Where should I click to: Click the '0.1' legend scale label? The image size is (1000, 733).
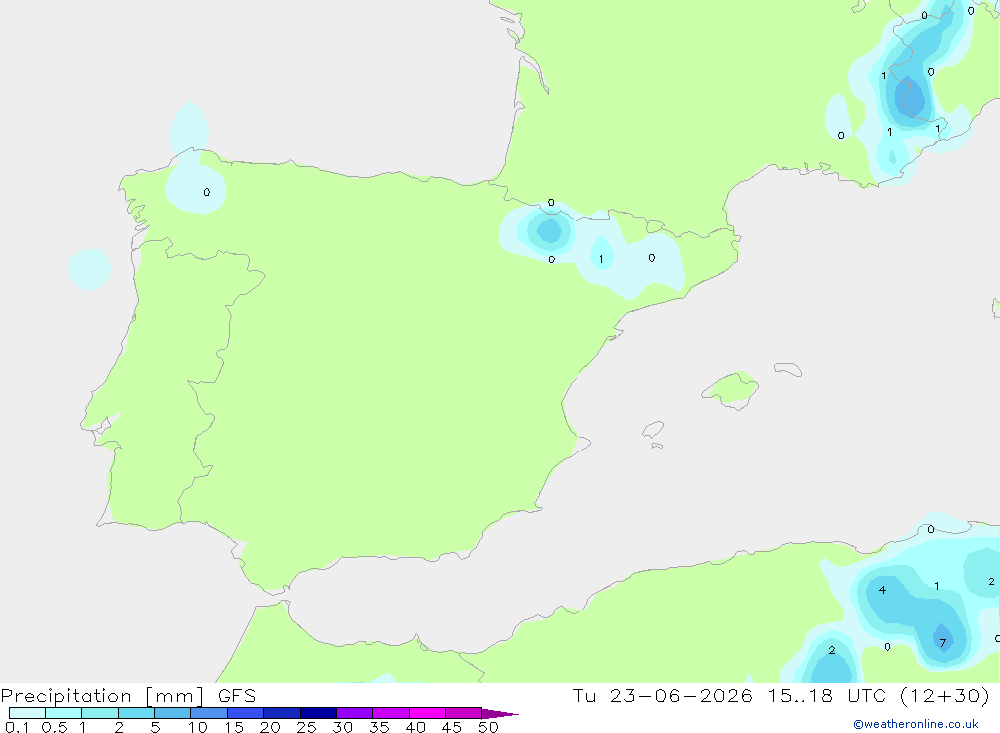(17, 727)
